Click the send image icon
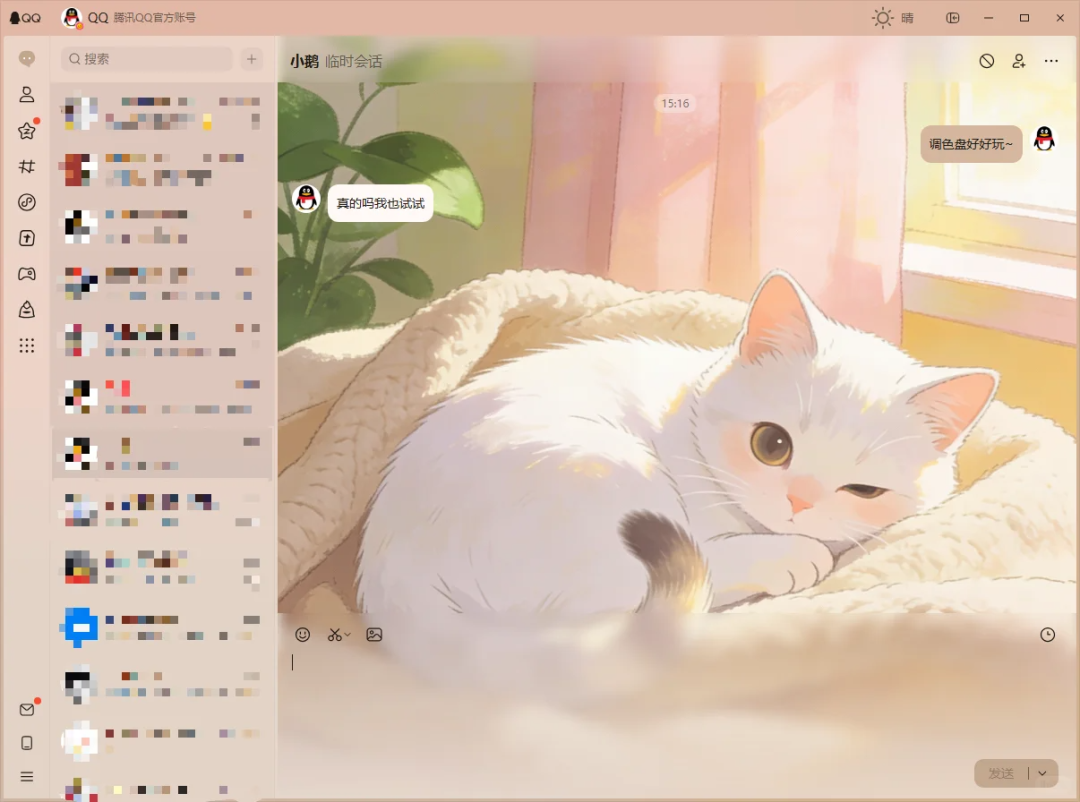 tap(374, 634)
